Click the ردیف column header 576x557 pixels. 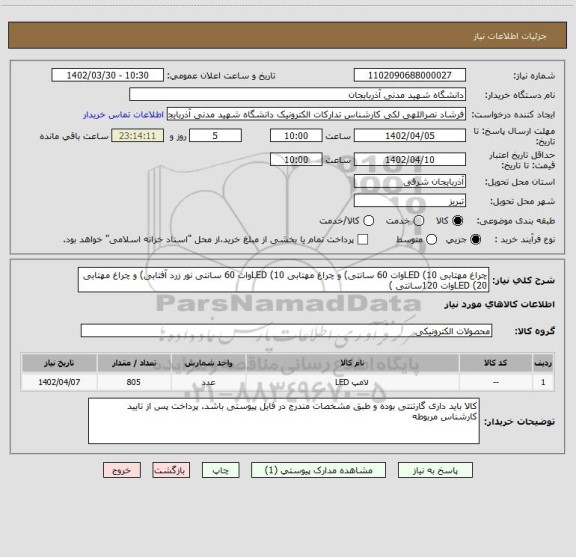543,363
